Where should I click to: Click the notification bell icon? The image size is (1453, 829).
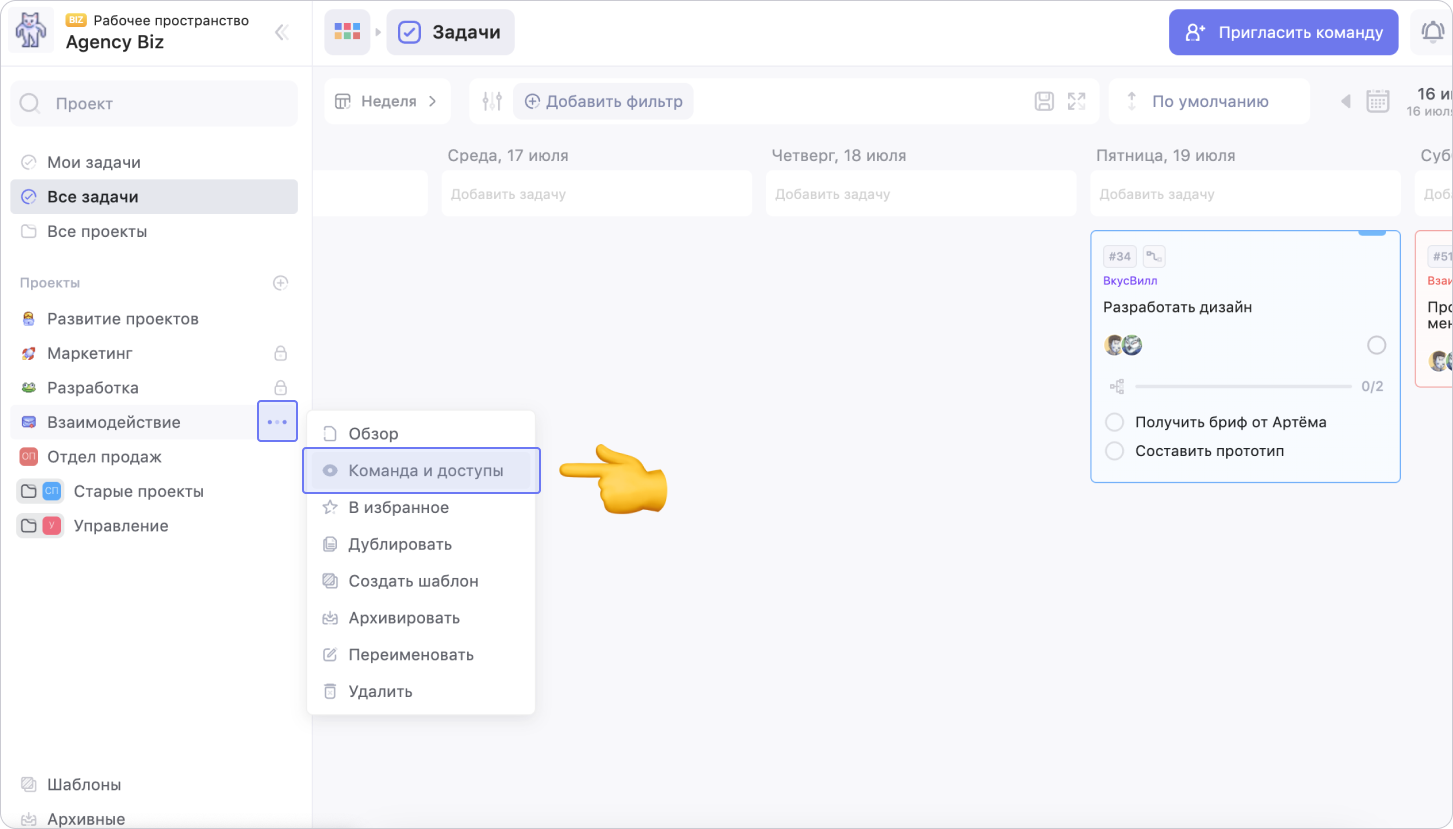coord(1432,32)
